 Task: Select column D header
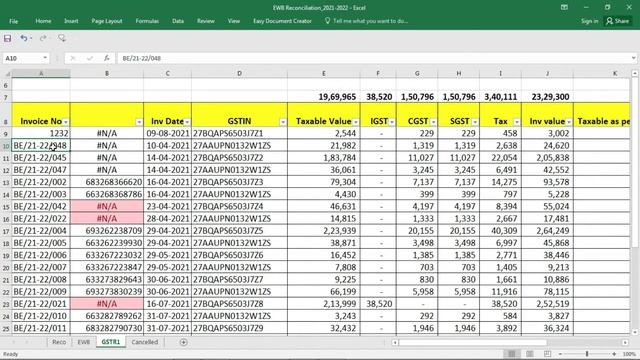[x=239, y=73]
